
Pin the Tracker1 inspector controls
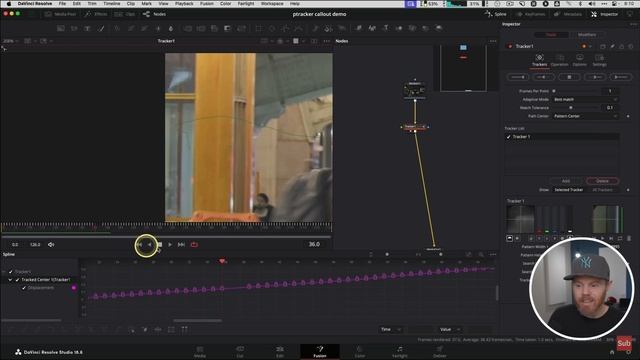point(612,47)
